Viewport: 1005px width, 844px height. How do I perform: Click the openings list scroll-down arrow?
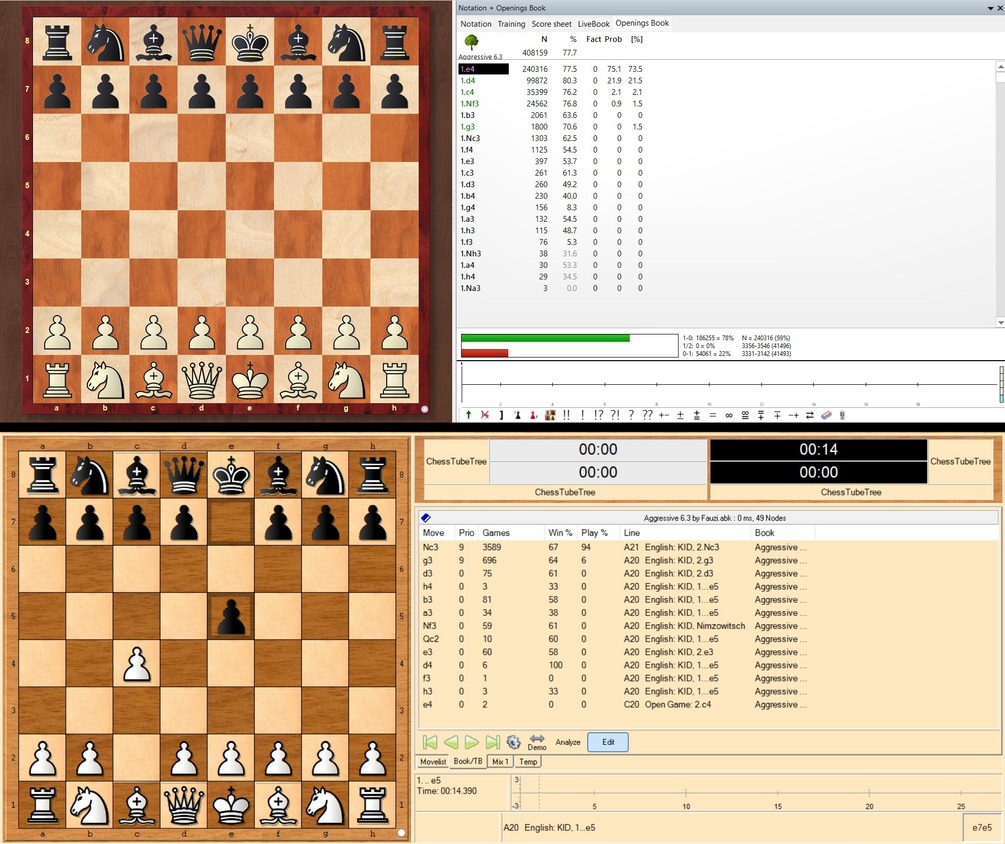click(x=1000, y=322)
